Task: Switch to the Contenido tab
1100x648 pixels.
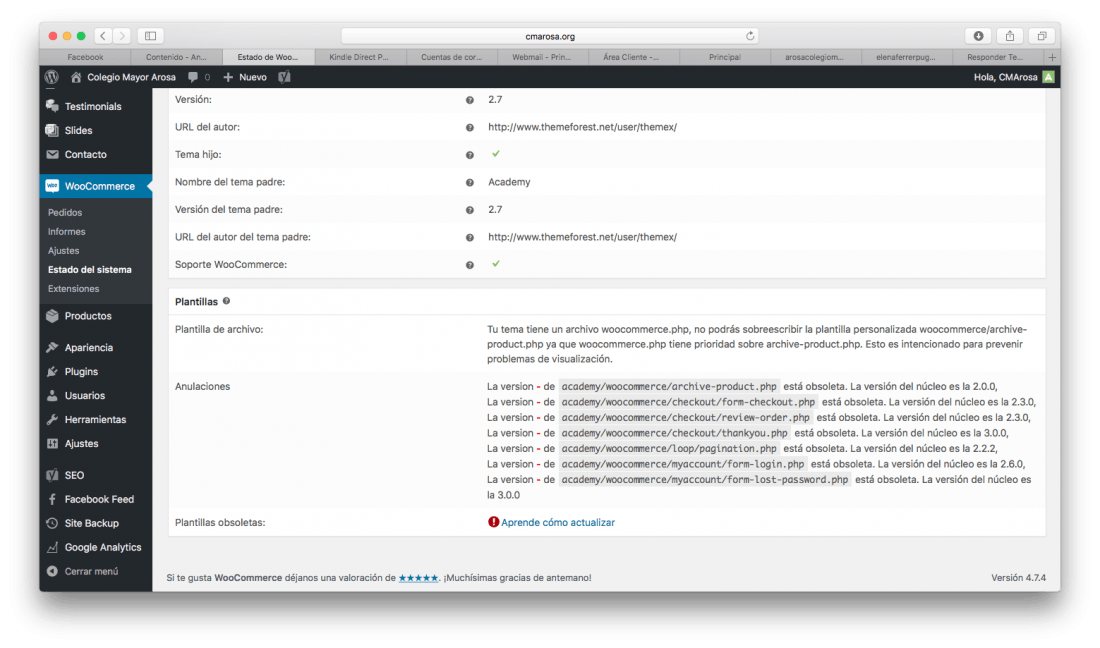Action: (x=176, y=57)
